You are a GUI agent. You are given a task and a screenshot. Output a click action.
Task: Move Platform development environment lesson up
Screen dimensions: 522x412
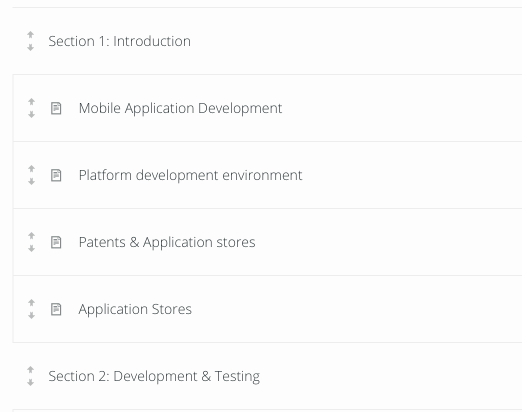coord(31,169)
